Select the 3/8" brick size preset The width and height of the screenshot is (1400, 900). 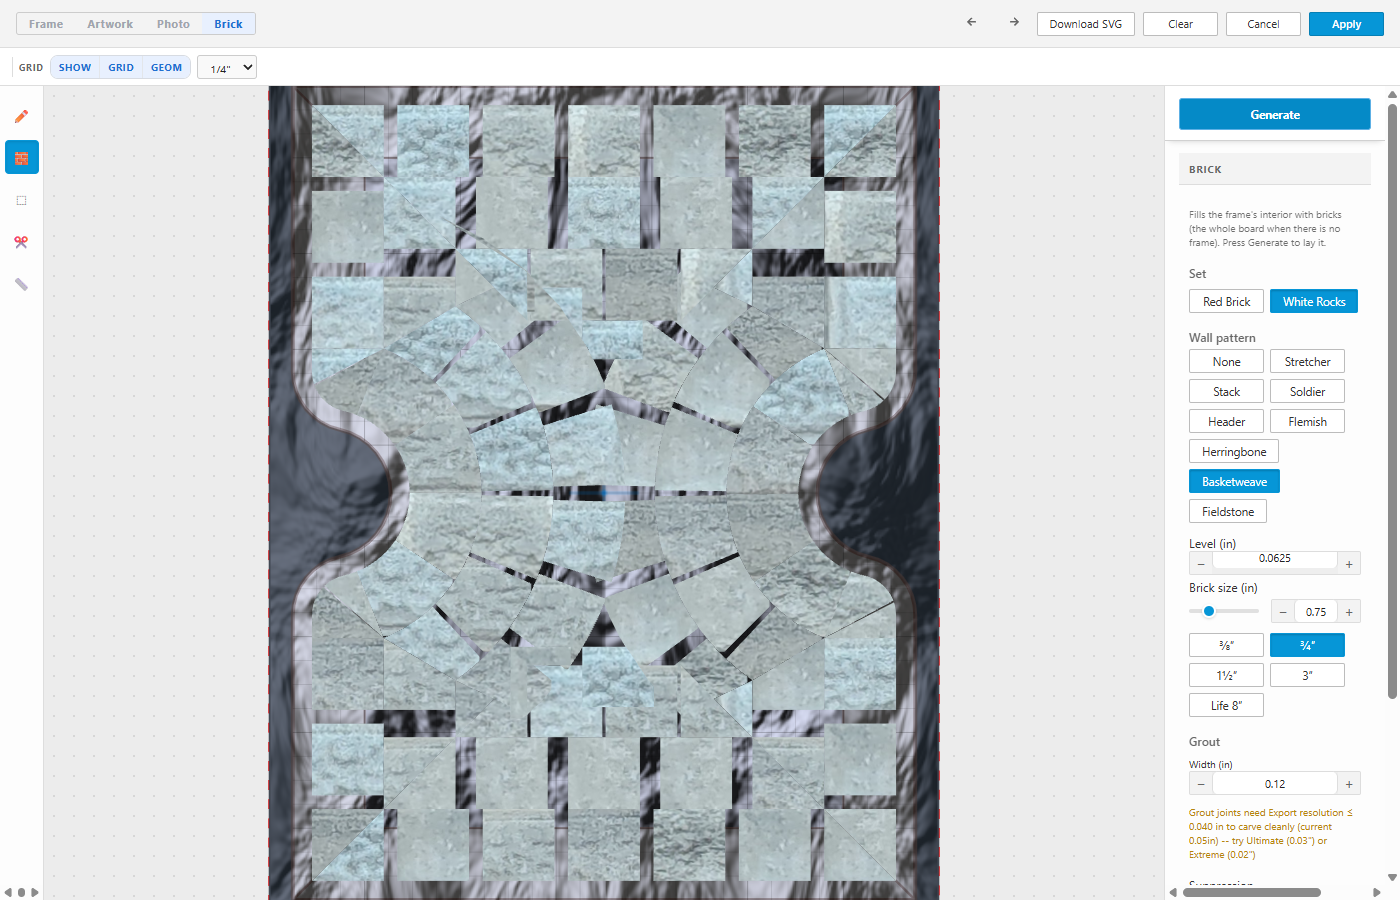pyautogui.click(x=1226, y=645)
